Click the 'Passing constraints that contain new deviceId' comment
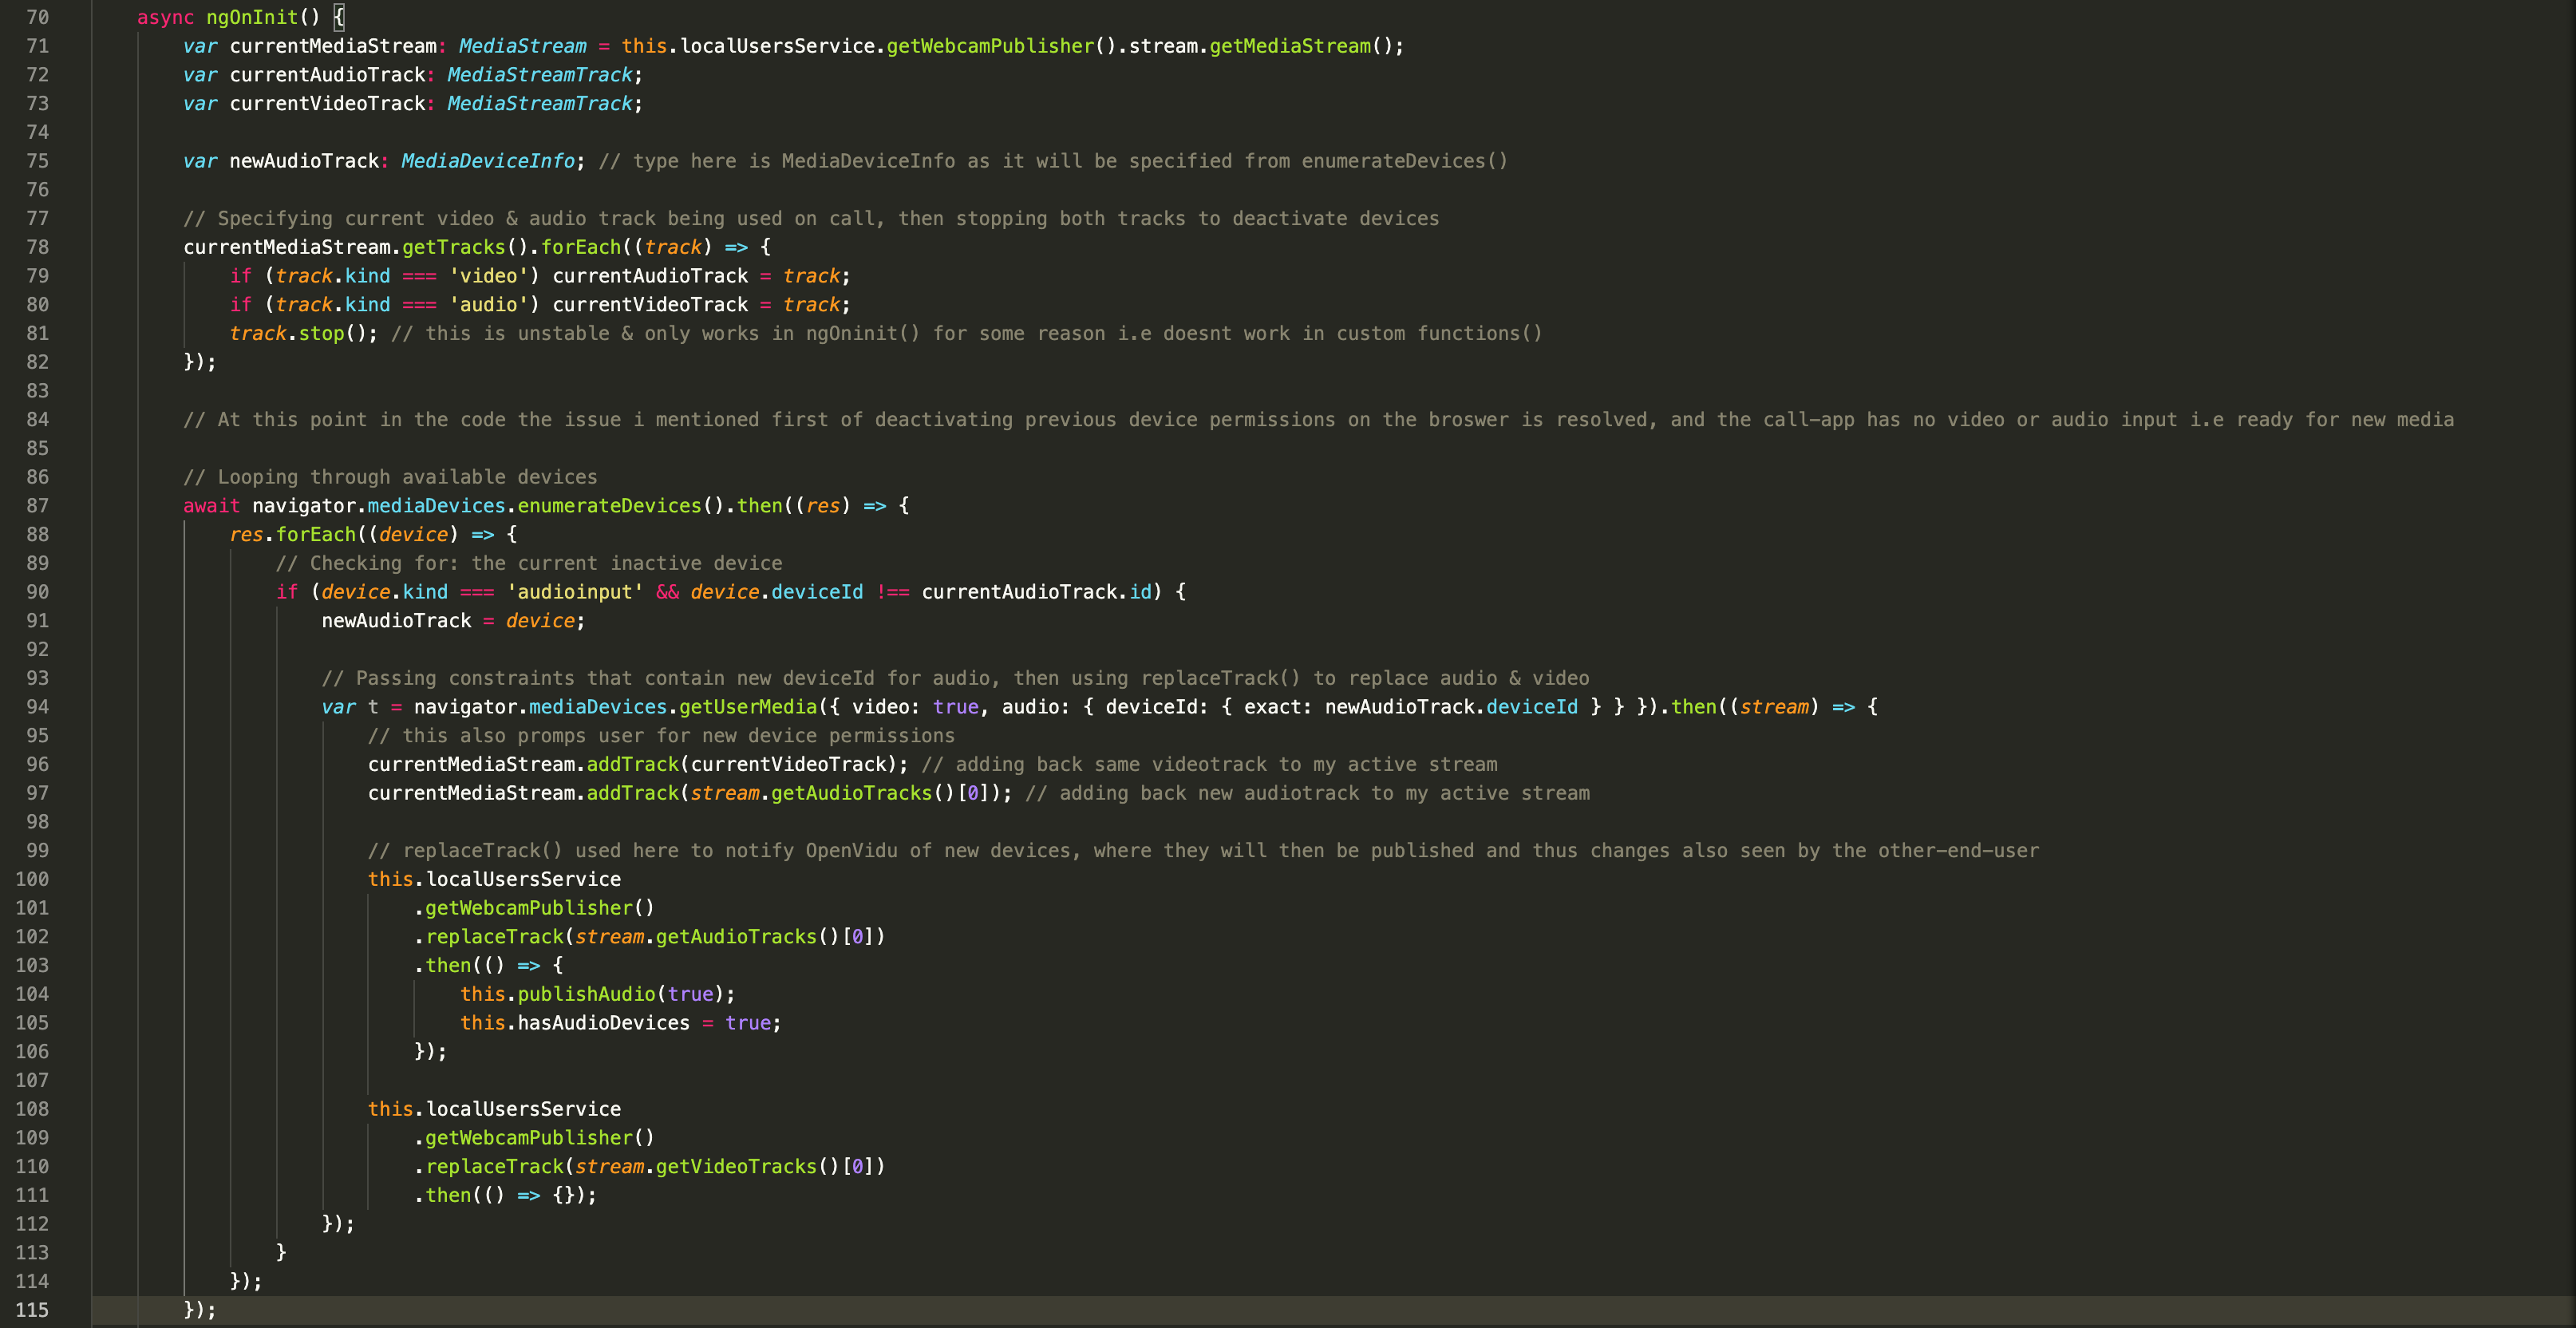 pos(955,678)
